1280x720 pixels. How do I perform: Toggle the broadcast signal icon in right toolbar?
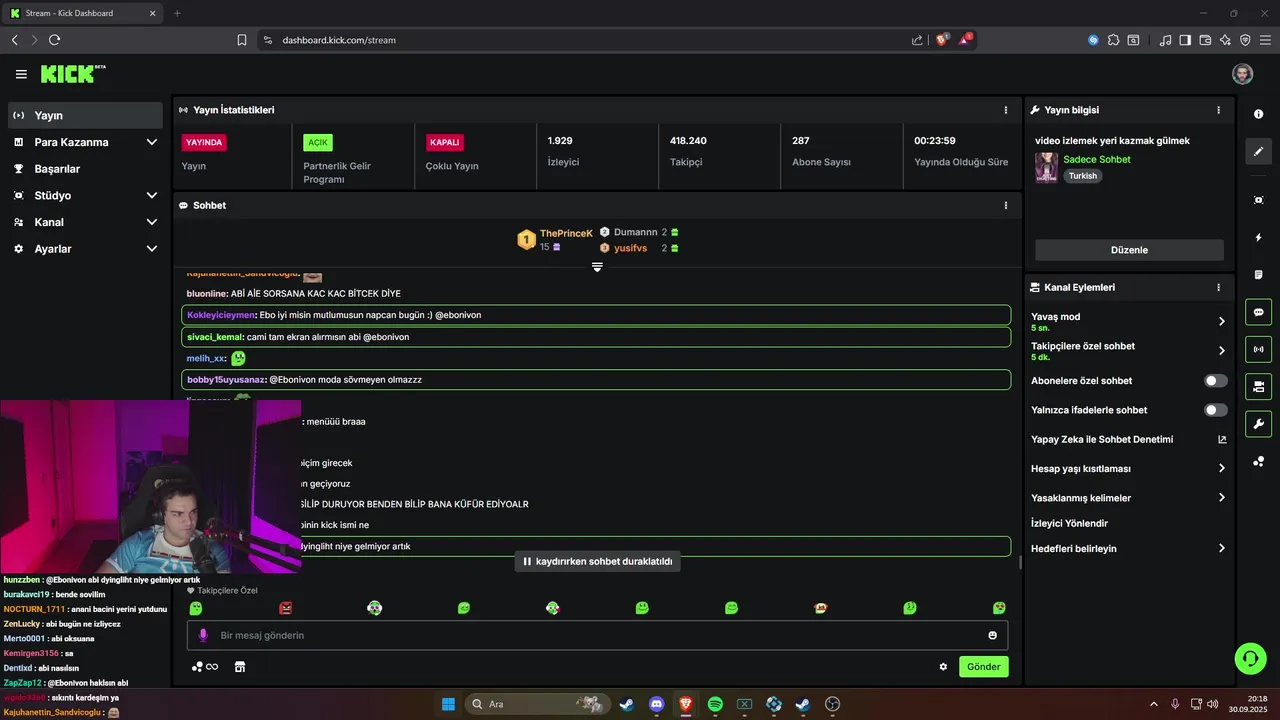pyautogui.click(x=1258, y=349)
